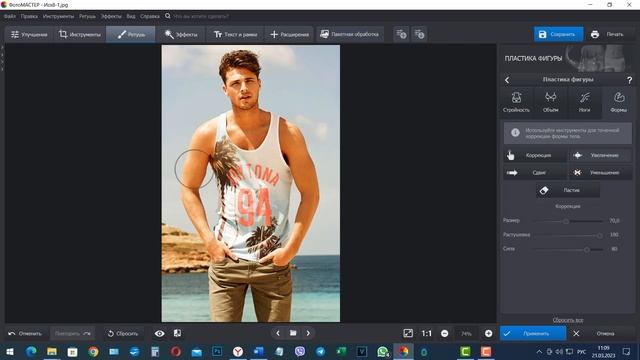Choose the Увеличение tool
Image resolution: width=640 pixels, height=360 pixels.
pos(600,156)
